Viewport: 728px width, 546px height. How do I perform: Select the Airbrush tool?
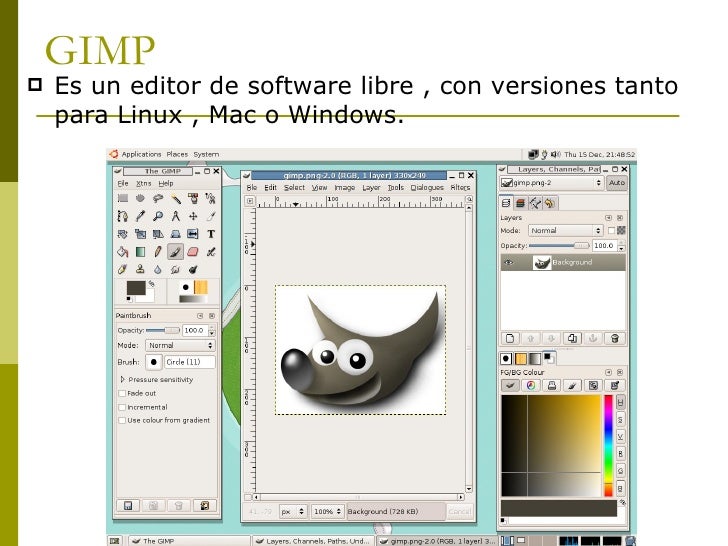click(x=211, y=252)
